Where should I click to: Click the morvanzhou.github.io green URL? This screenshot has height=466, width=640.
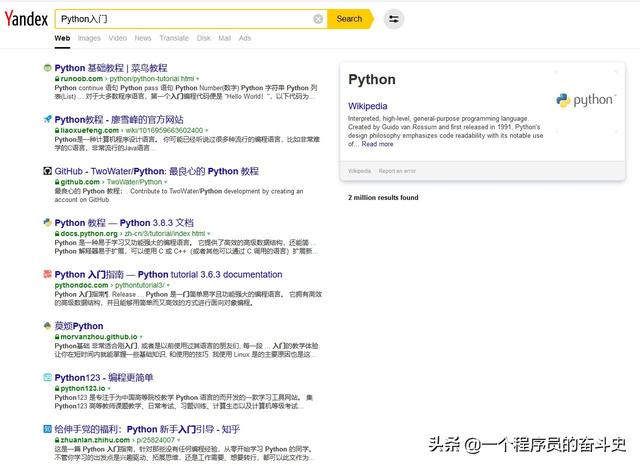click(x=99, y=337)
